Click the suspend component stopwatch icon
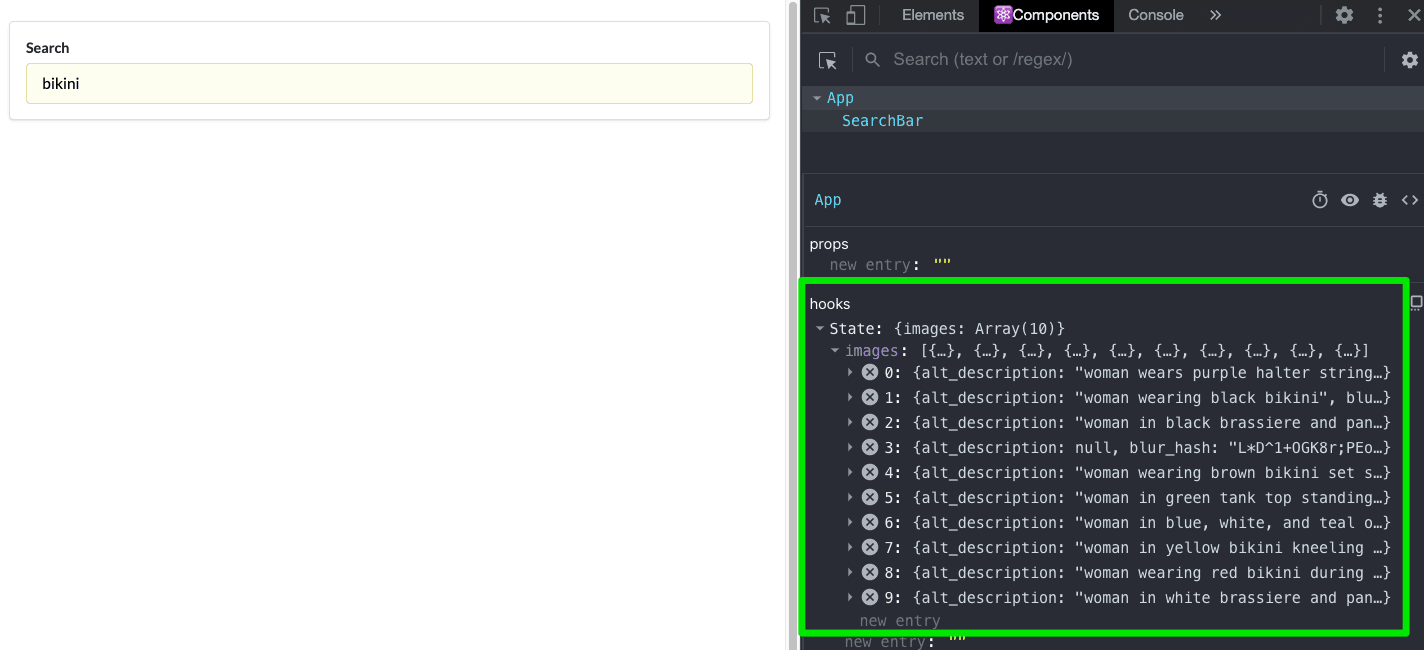 [x=1320, y=200]
